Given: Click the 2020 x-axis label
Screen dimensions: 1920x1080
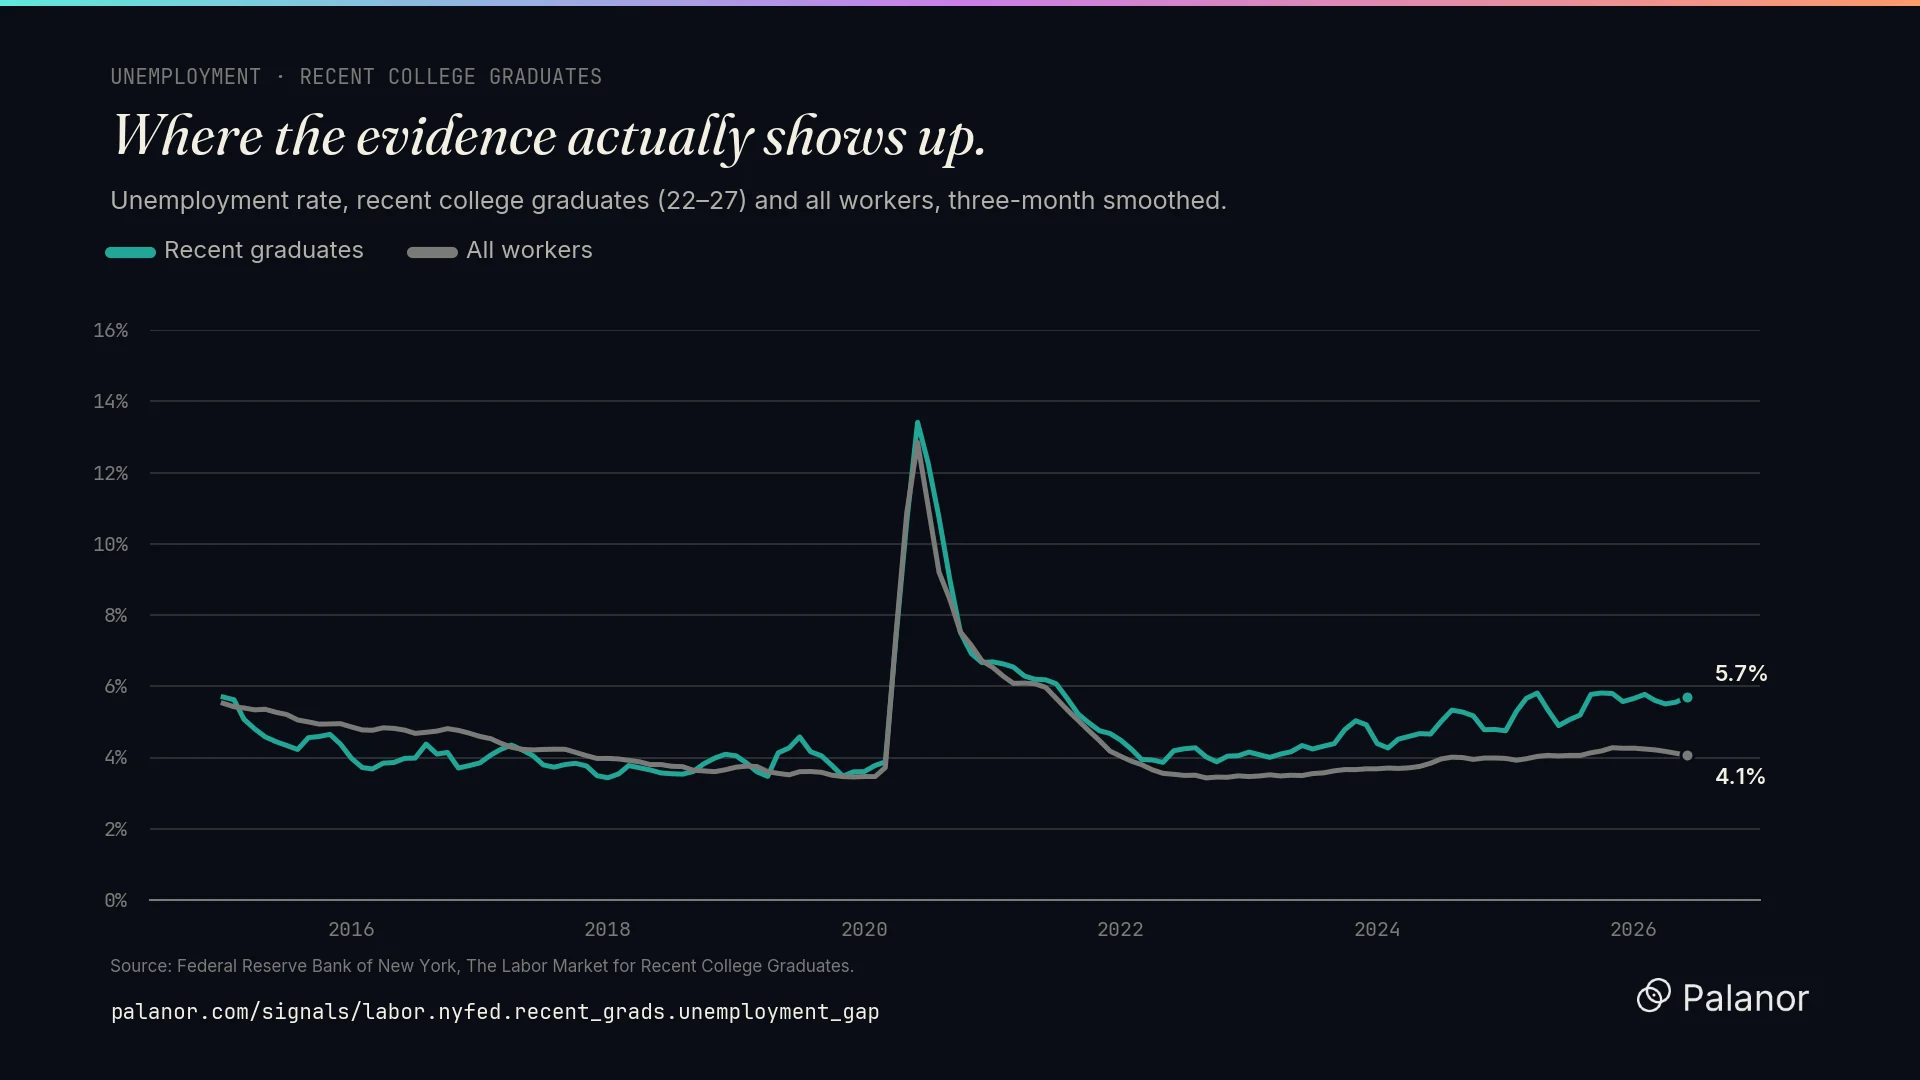Looking at the screenshot, I should tap(864, 930).
